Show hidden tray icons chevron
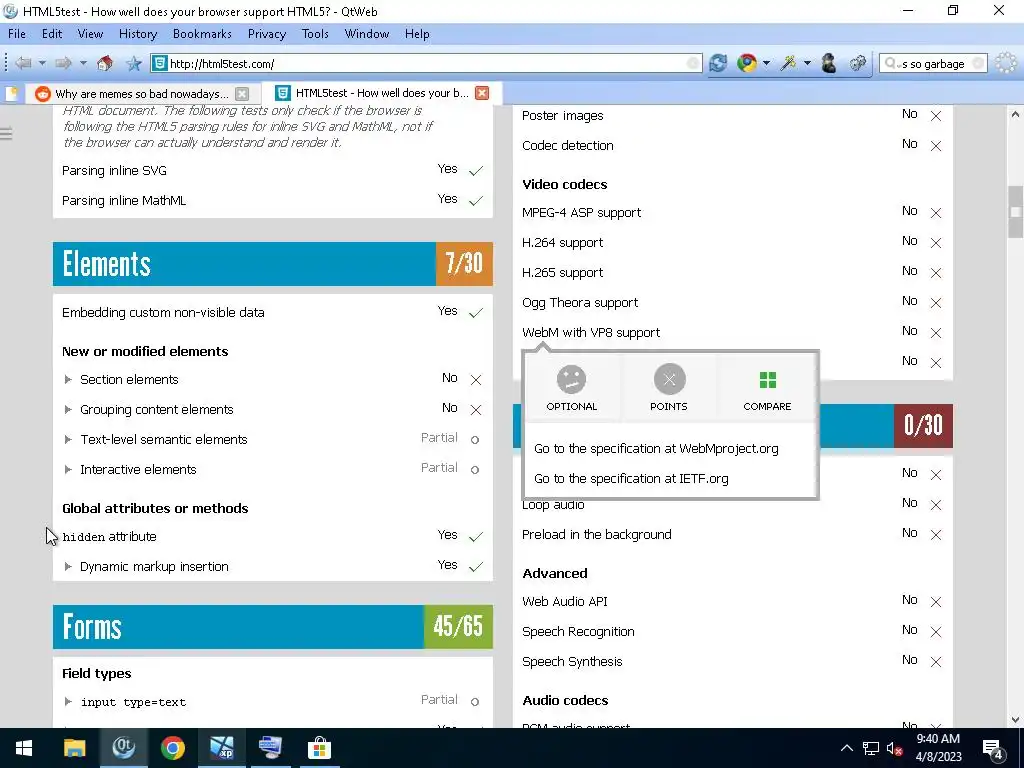 846,748
